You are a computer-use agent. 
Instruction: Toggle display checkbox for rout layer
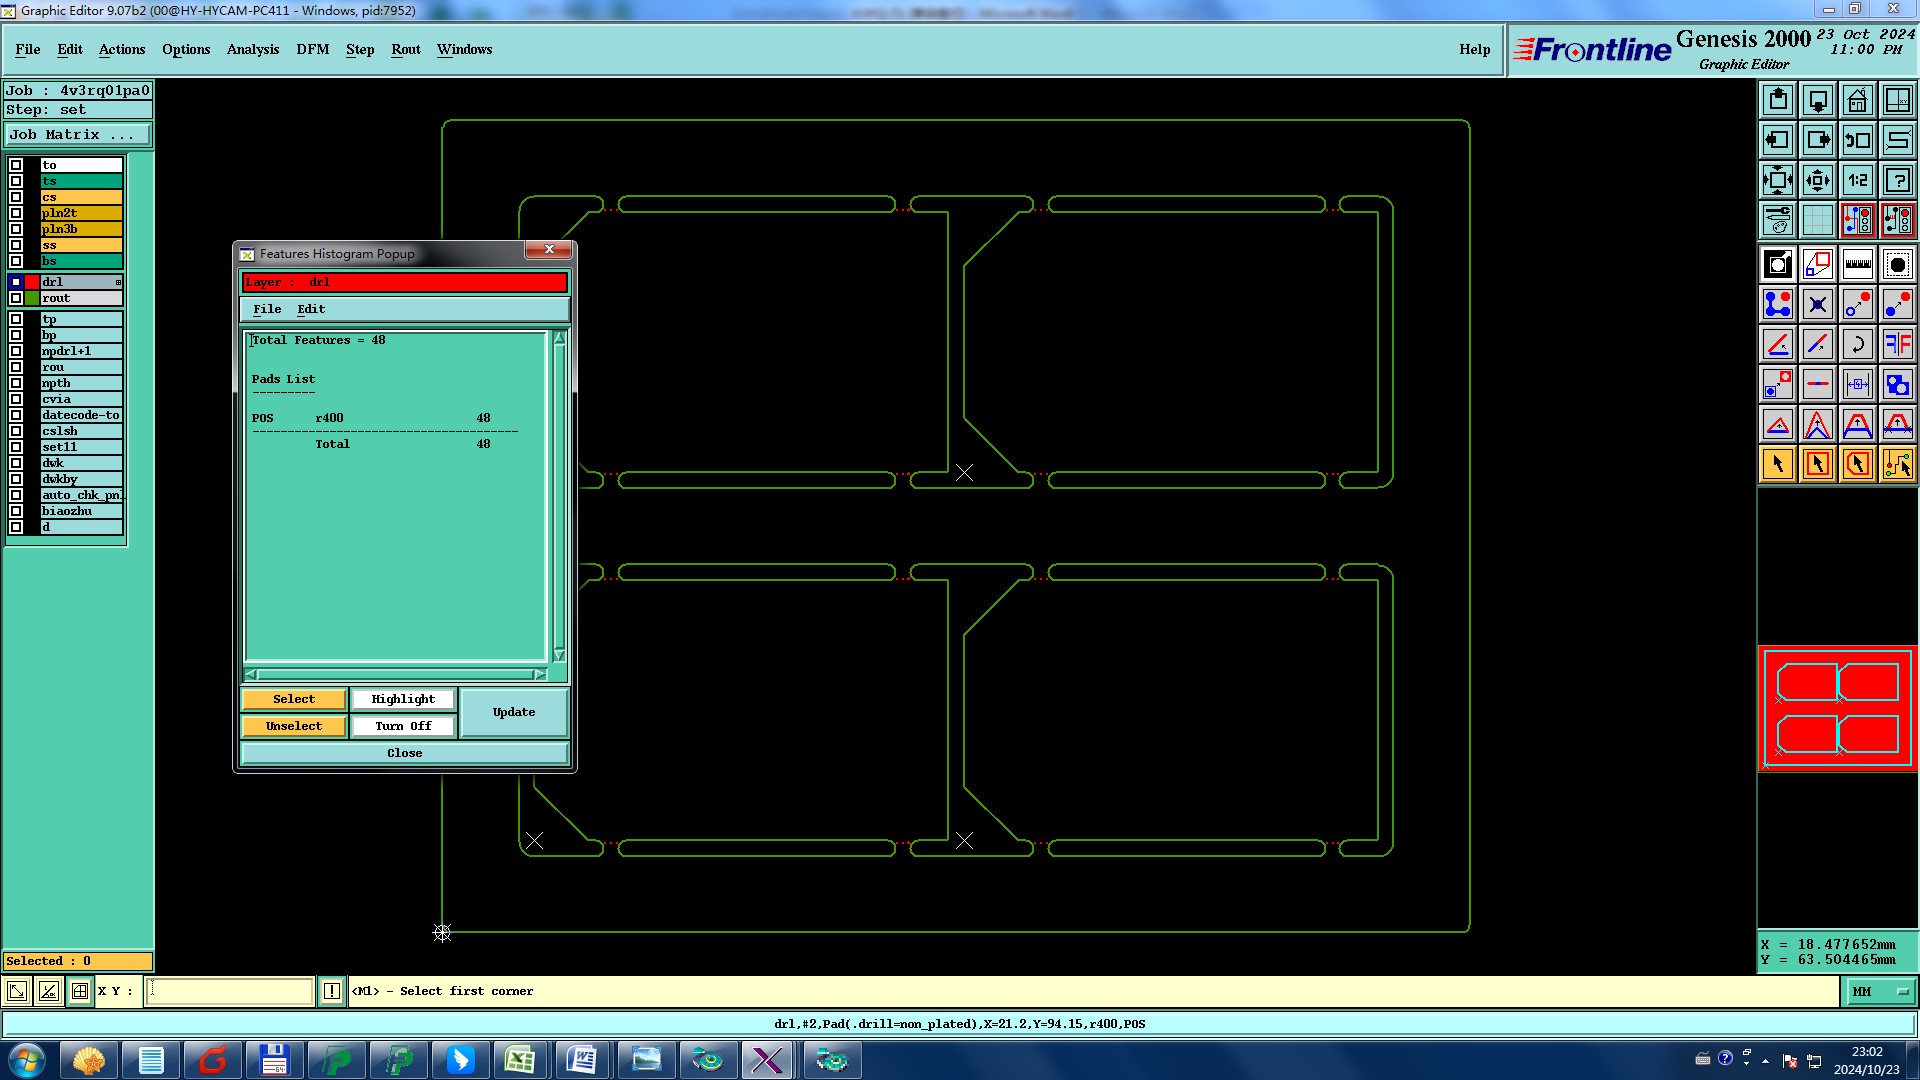click(16, 298)
